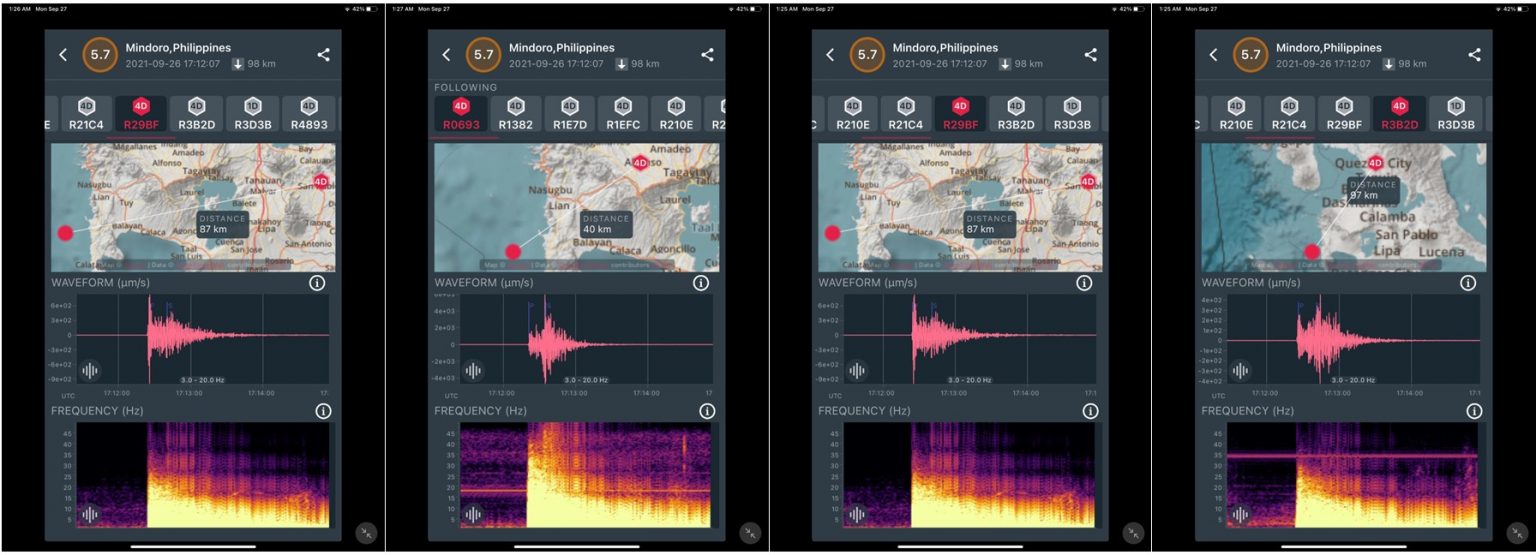This screenshot has width=1536, height=555.
Task: Tap the 3.0 - 20.0 Hz filter label in the R0693 view
Action: point(586,380)
